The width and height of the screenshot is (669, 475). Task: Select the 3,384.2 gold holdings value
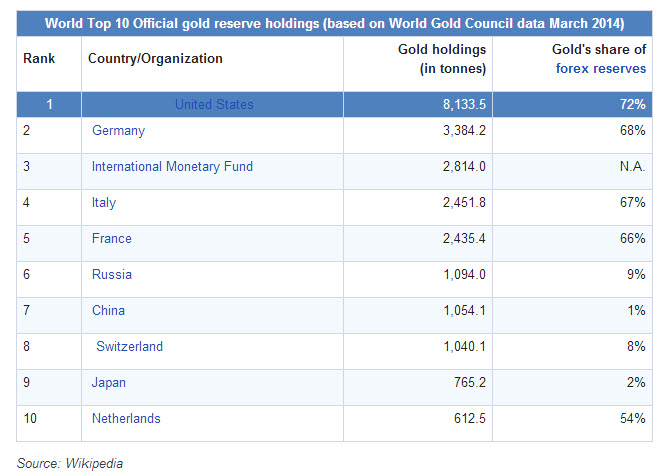coord(464,130)
